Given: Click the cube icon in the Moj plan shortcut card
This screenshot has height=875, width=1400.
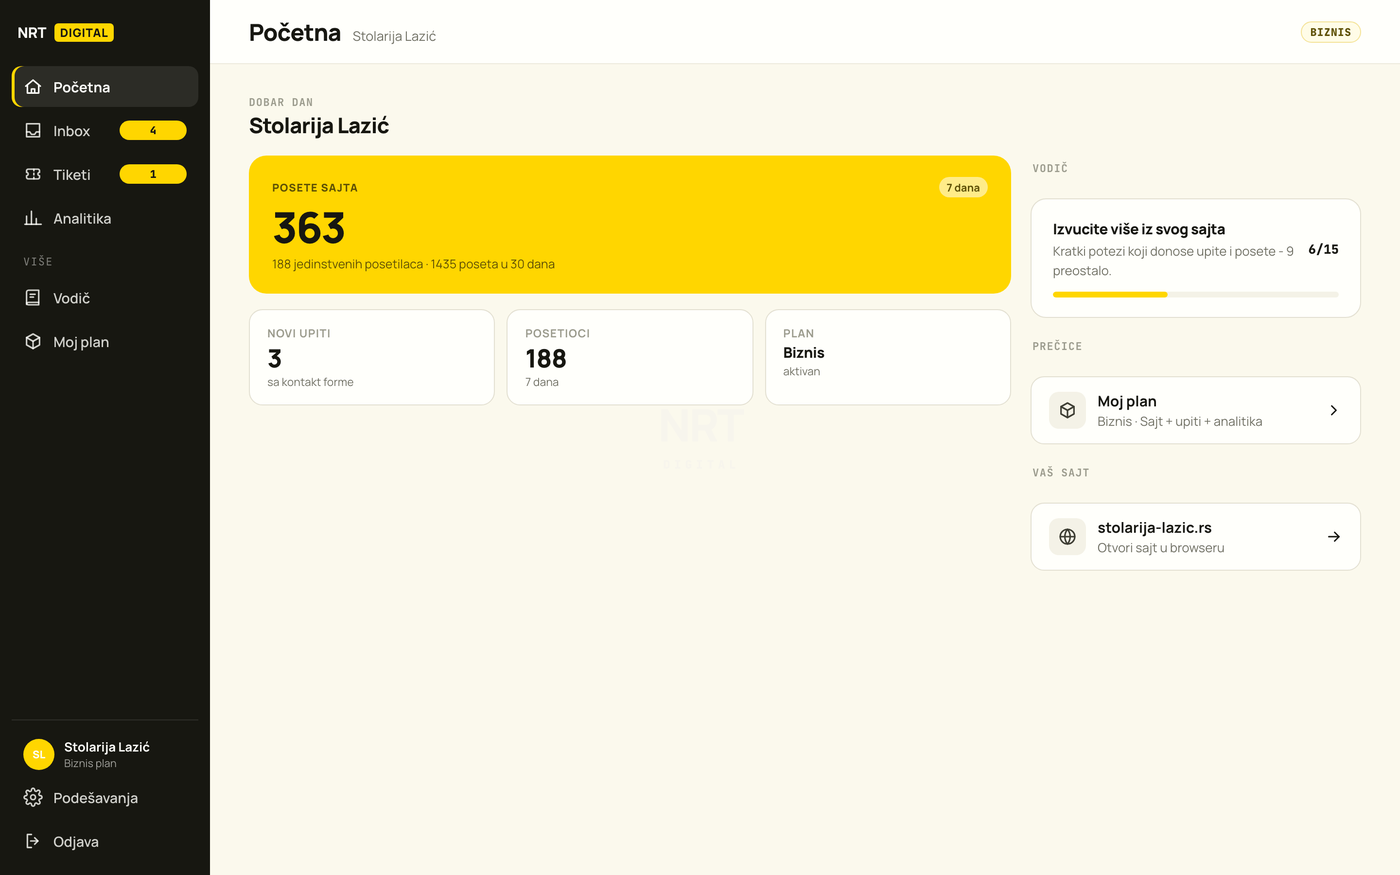Looking at the screenshot, I should click(1067, 410).
